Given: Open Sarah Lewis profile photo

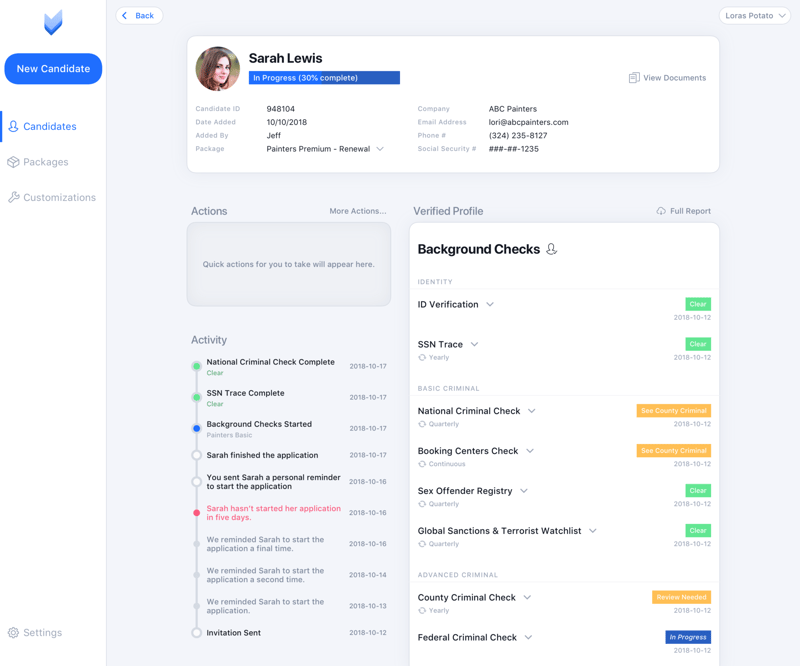Looking at the screenshot, I should coord(218,69).
